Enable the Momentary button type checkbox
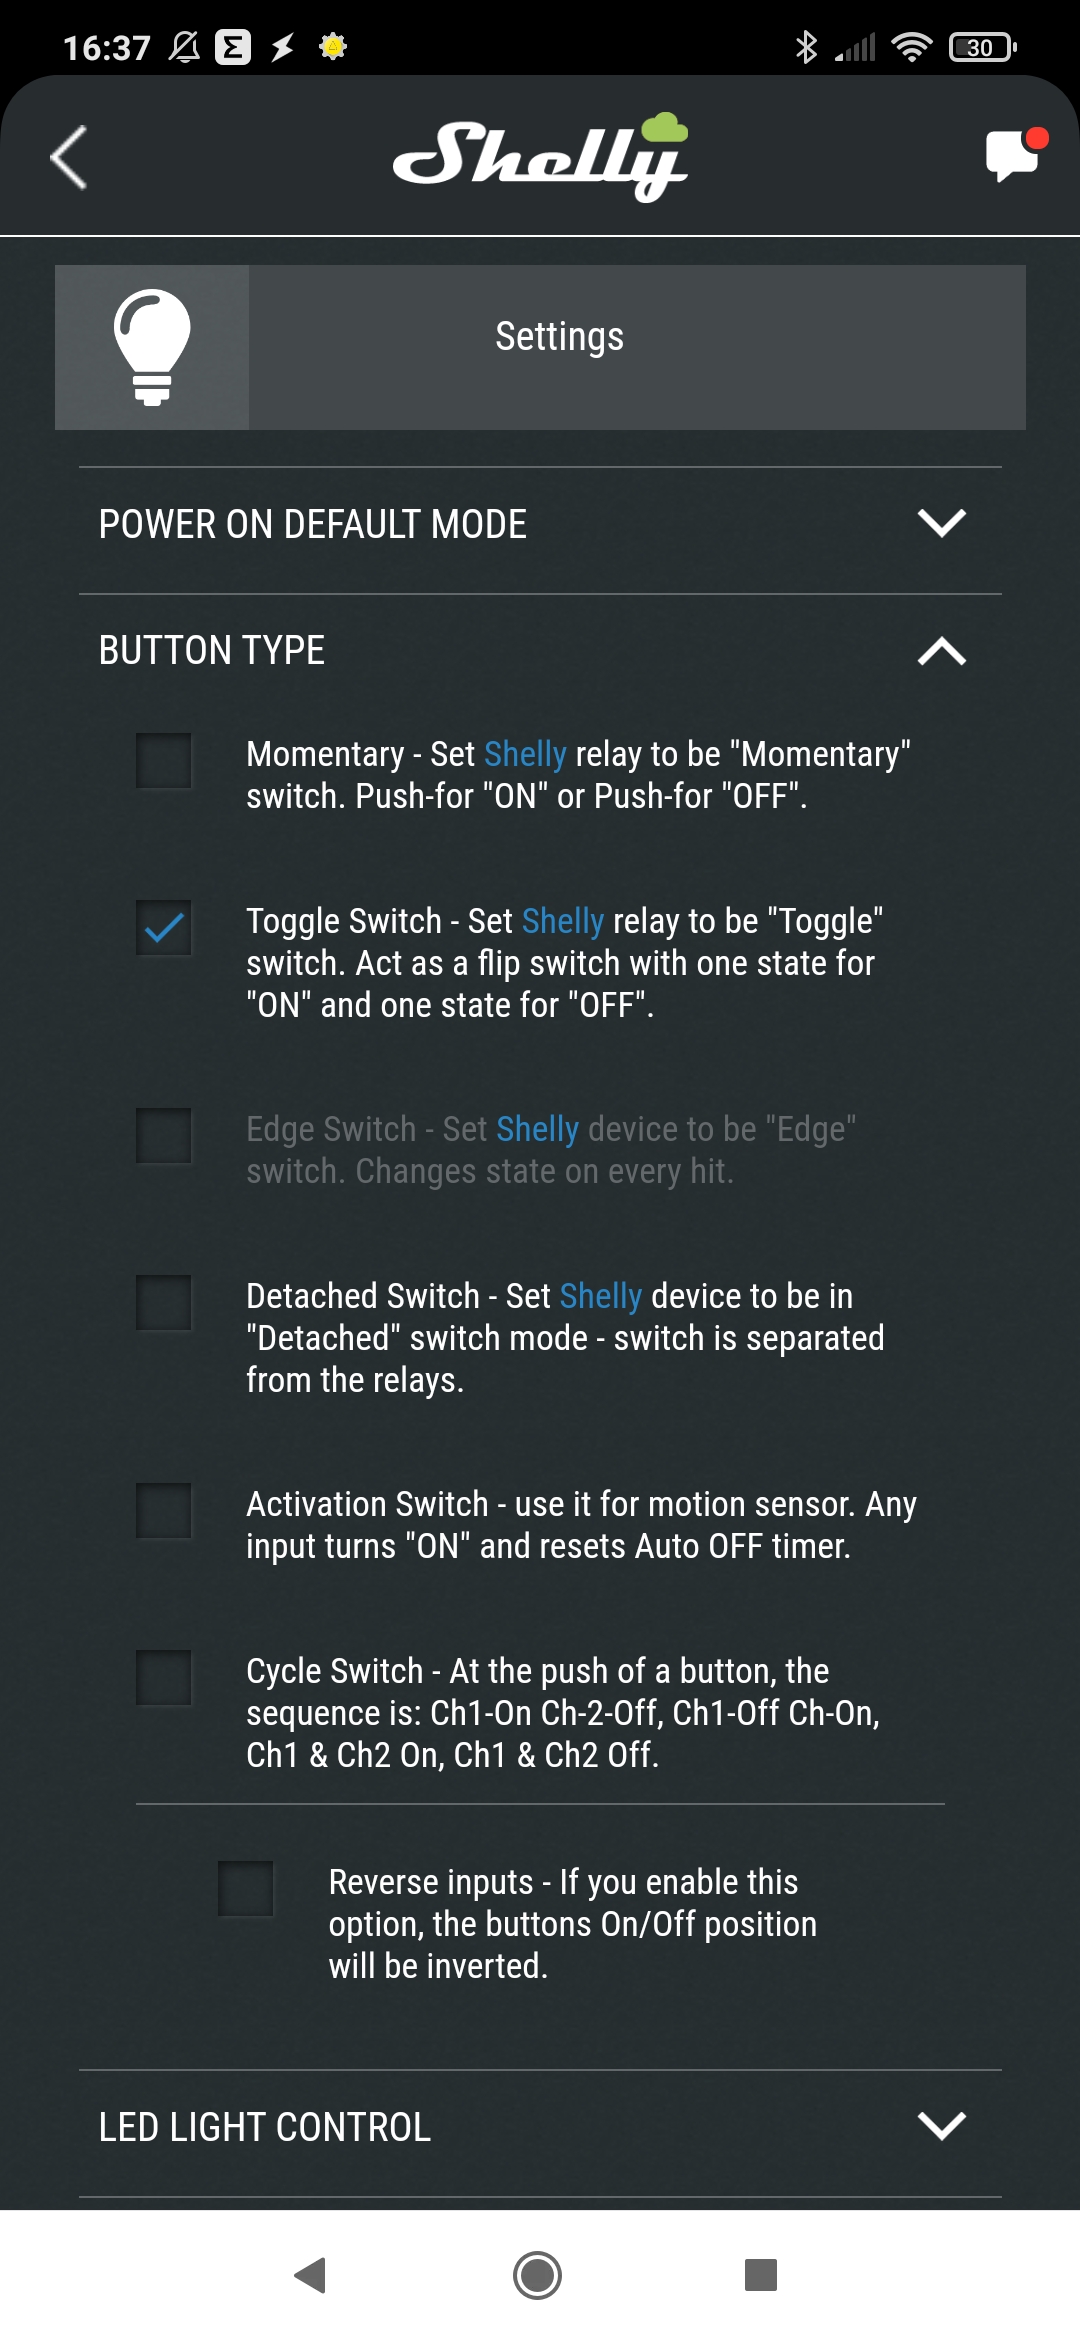Screen dimensions: 1080x2340 [x=164, y=761]
